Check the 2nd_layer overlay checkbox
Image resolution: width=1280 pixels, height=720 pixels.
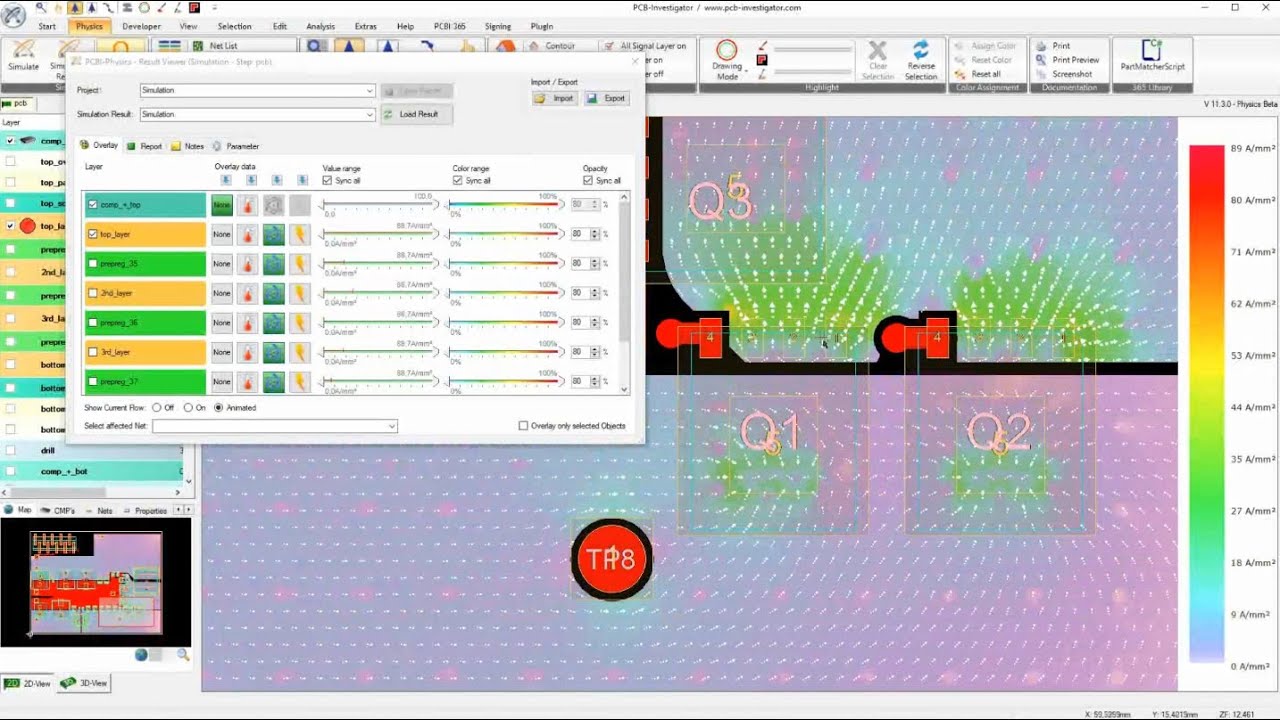[x=93, y=293]
